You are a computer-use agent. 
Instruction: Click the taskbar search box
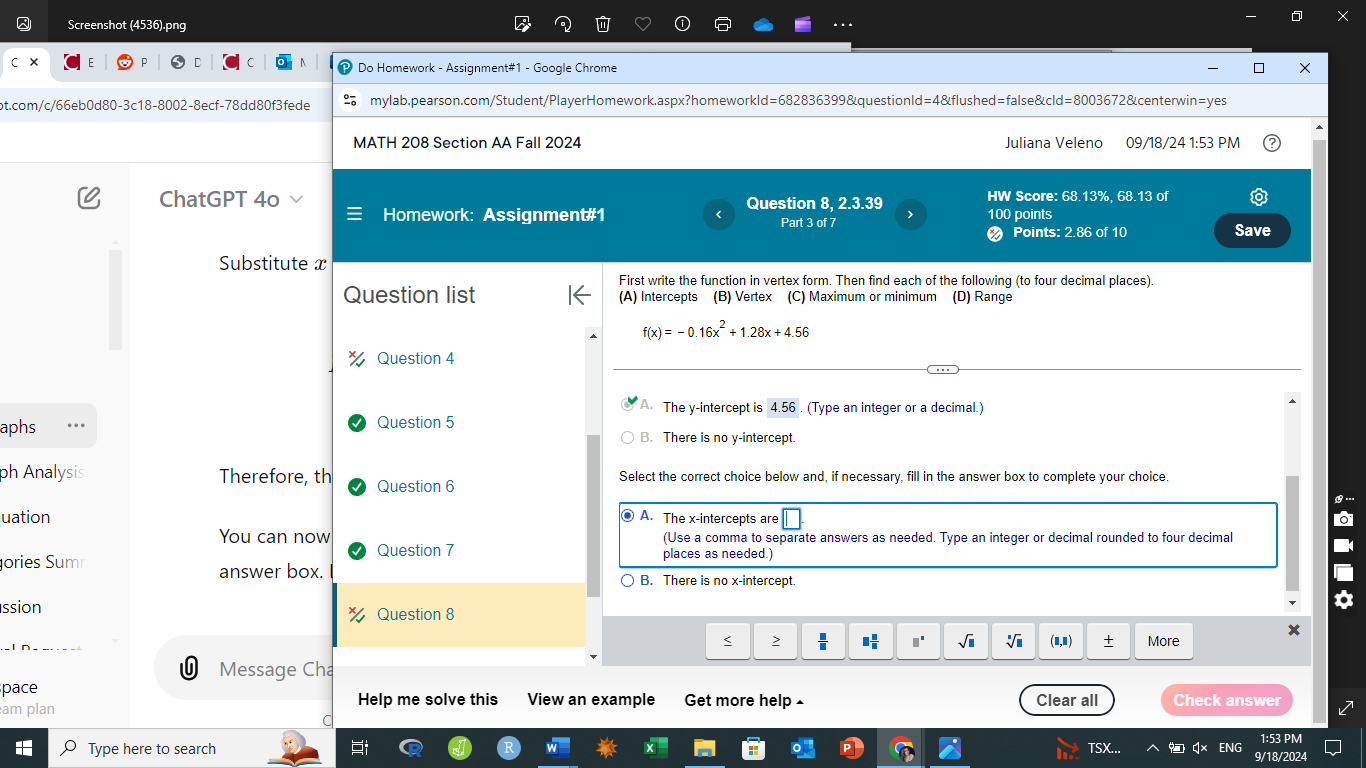pyautogui.click(x=190, y=748)
